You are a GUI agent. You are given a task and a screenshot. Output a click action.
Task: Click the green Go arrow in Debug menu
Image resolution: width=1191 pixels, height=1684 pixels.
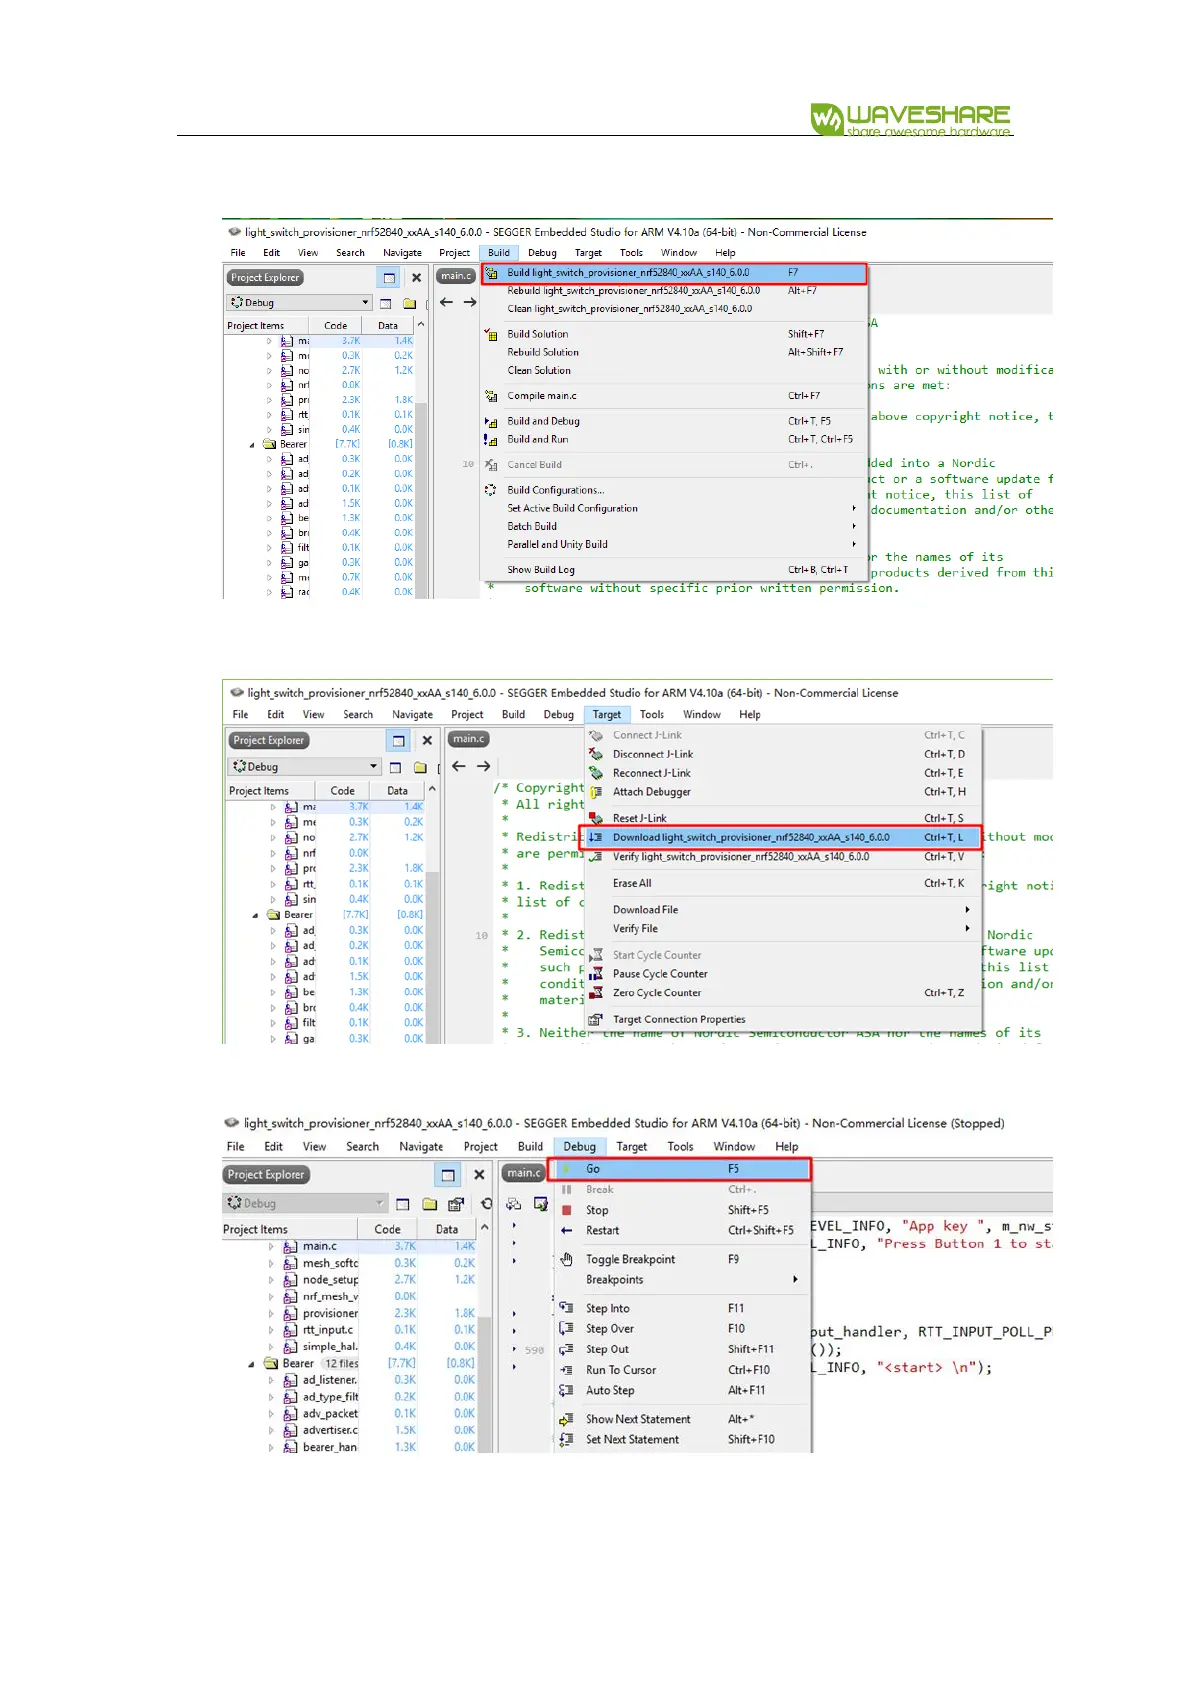click(x=567, y=1169)
